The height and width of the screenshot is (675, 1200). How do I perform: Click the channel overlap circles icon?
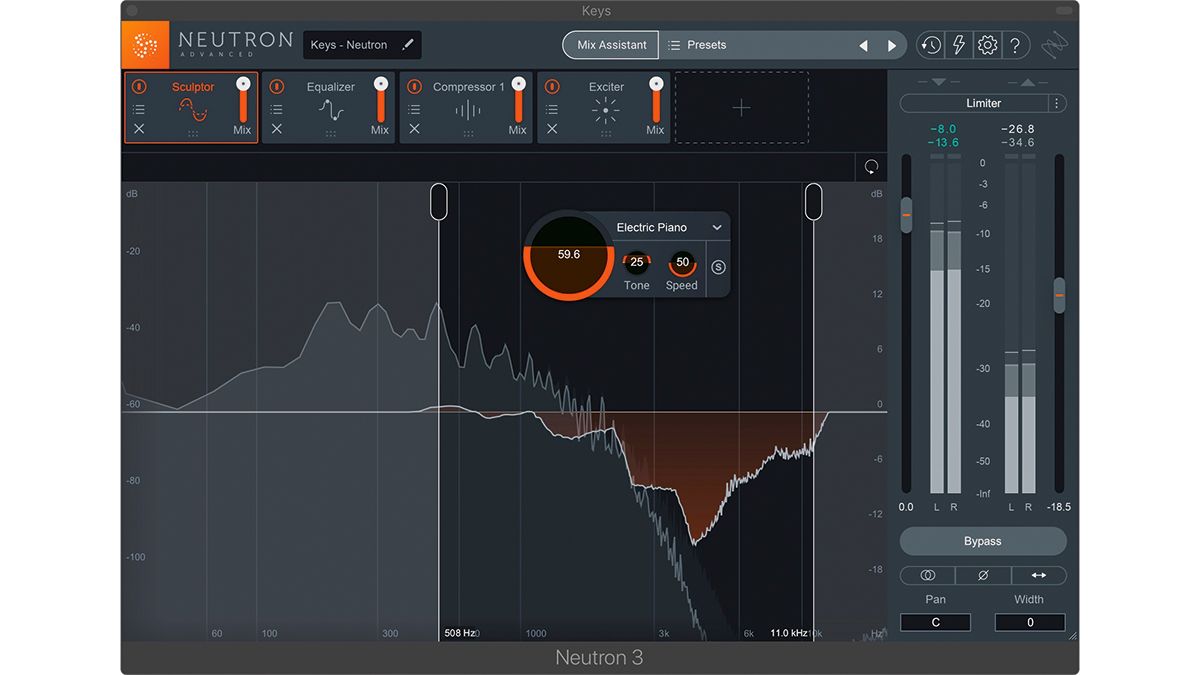pos(928,576)
